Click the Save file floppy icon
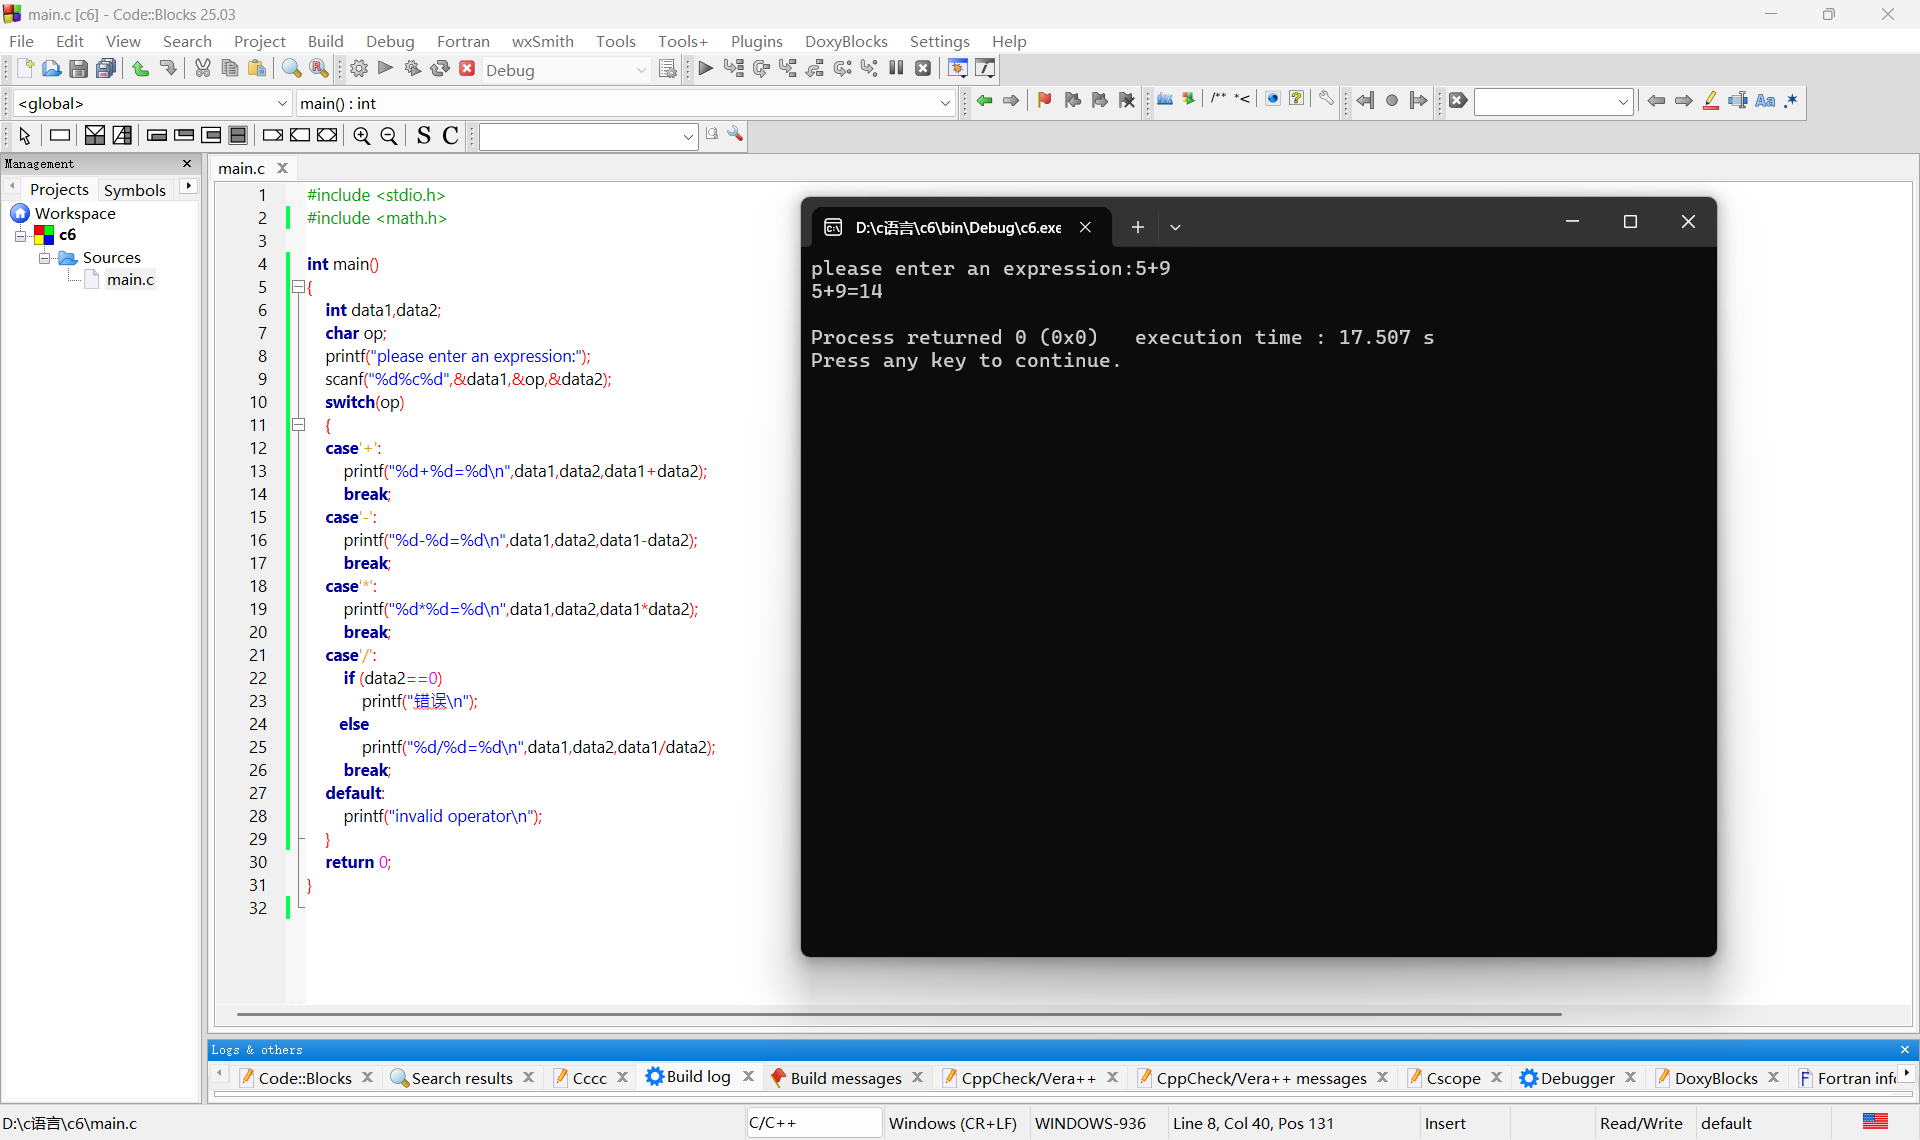 78,69
